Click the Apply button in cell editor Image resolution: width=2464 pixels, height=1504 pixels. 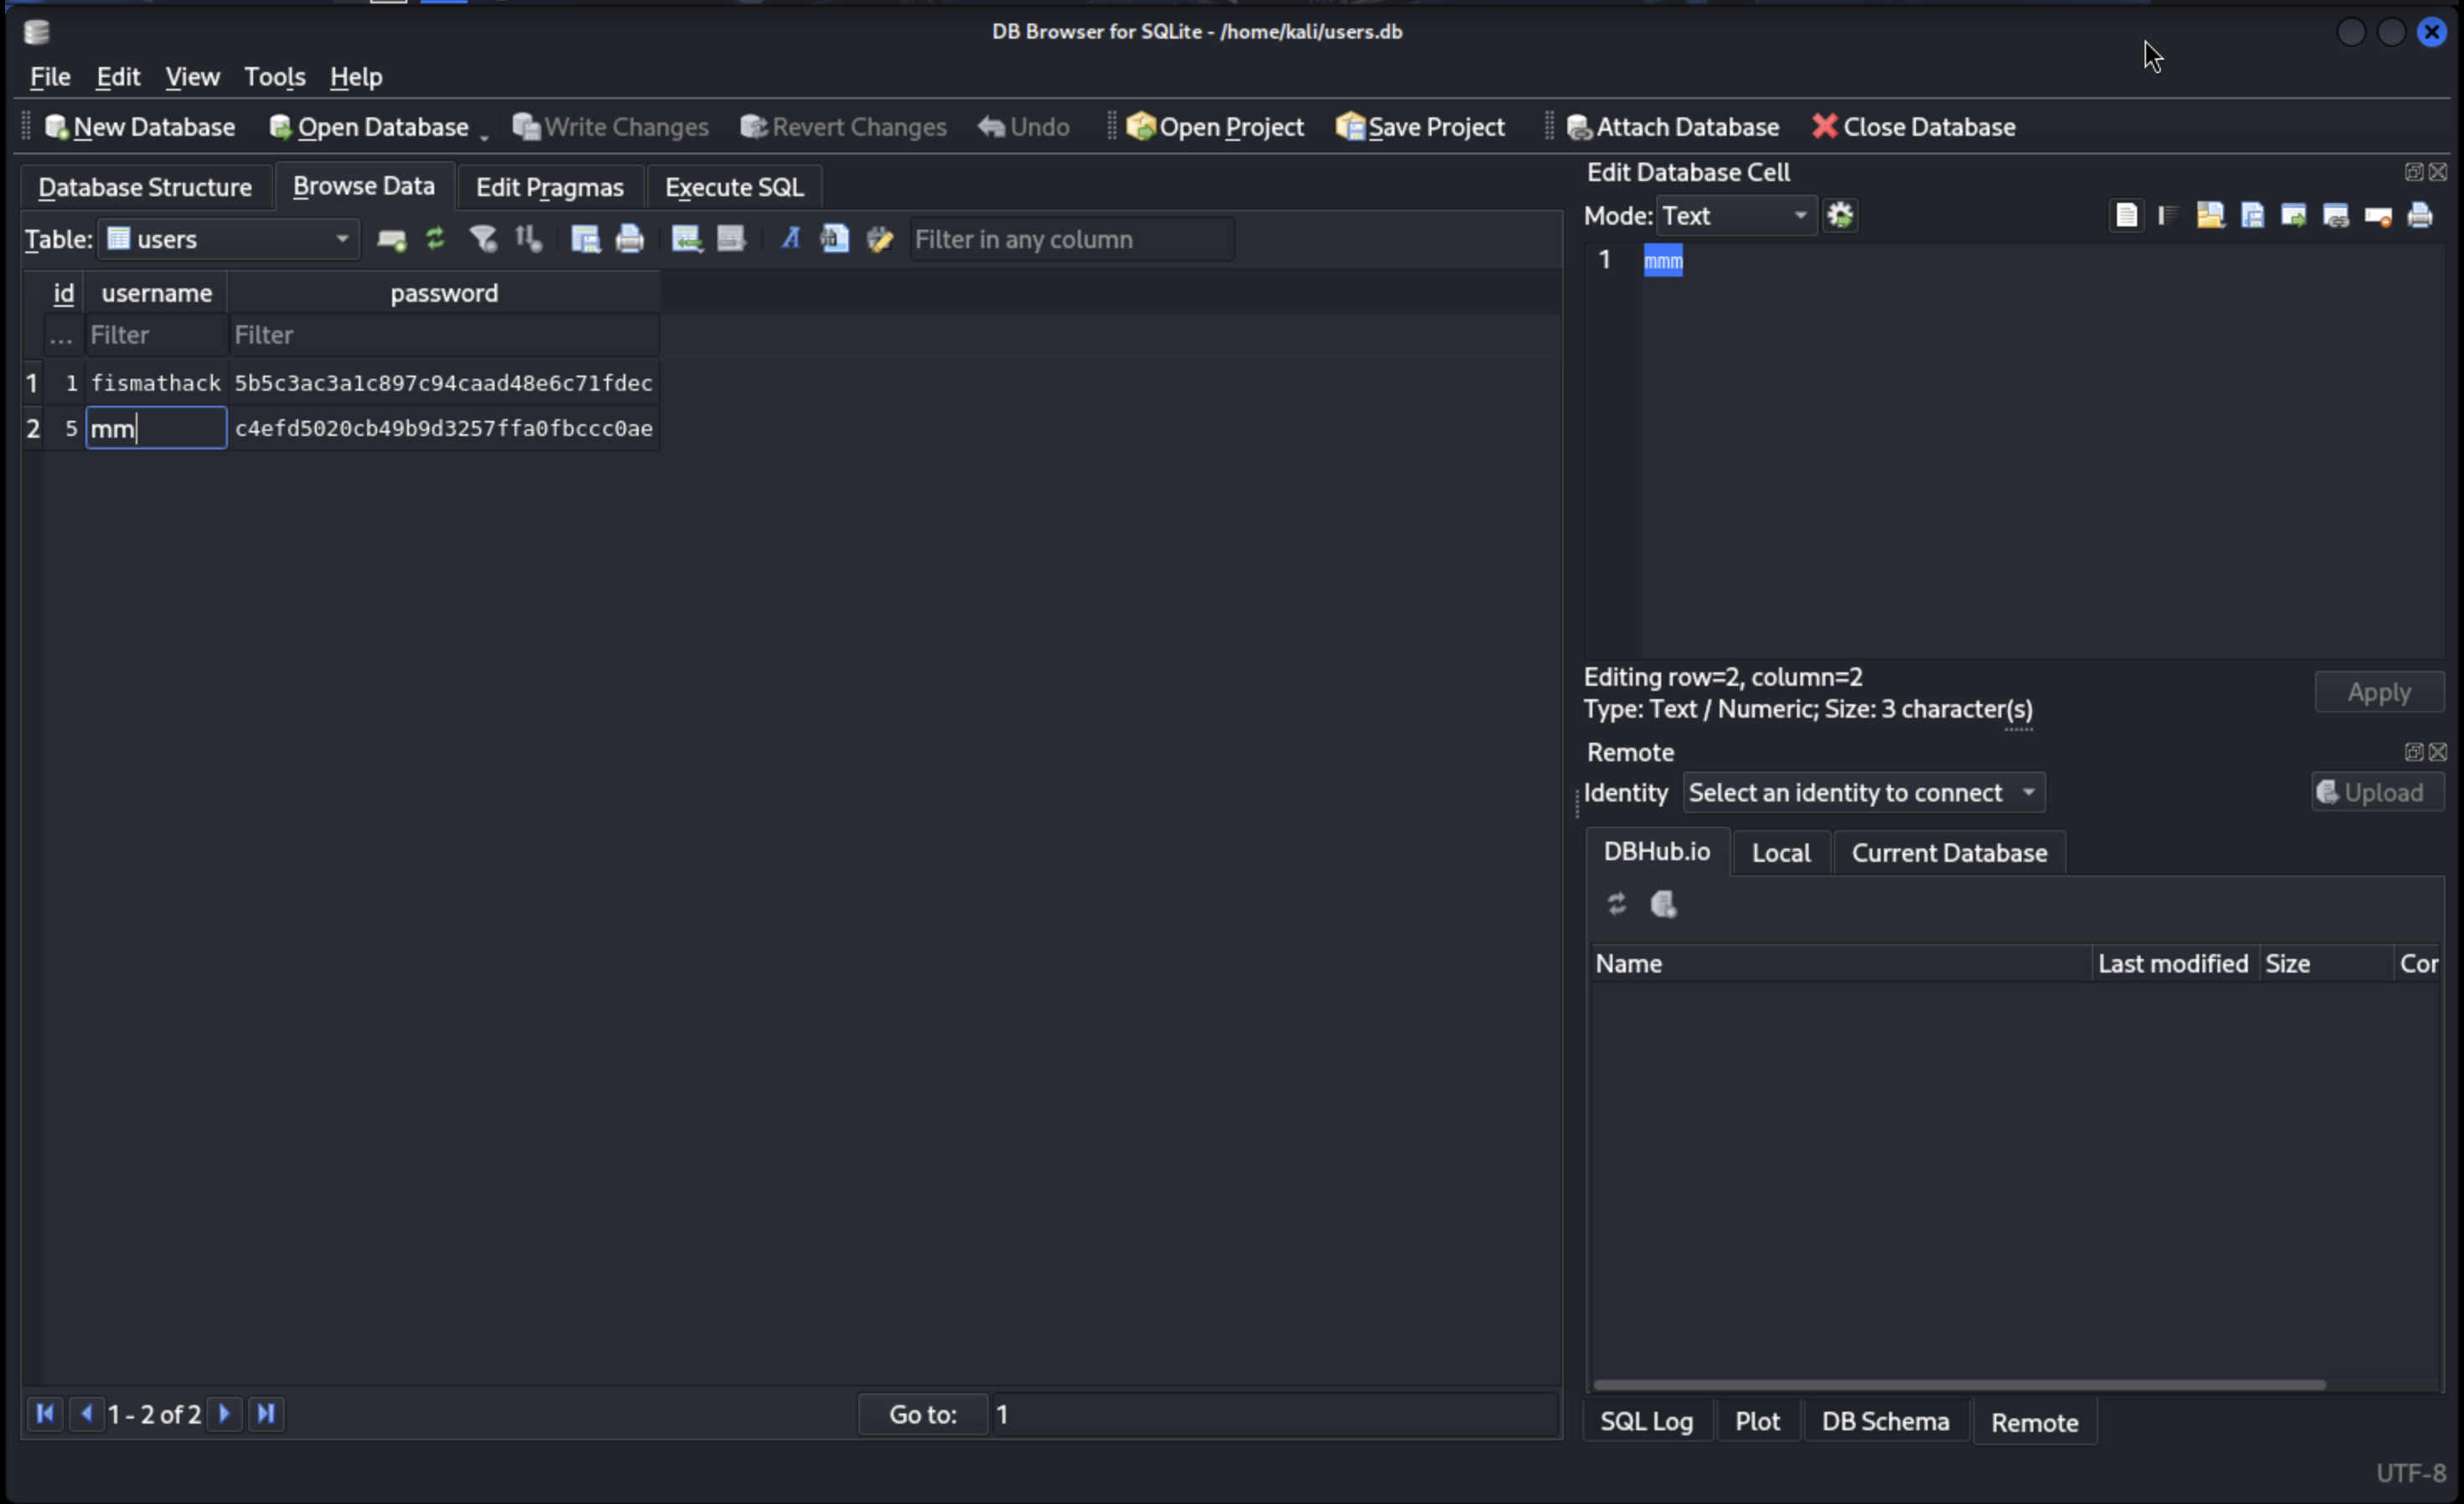point(2379,692)
